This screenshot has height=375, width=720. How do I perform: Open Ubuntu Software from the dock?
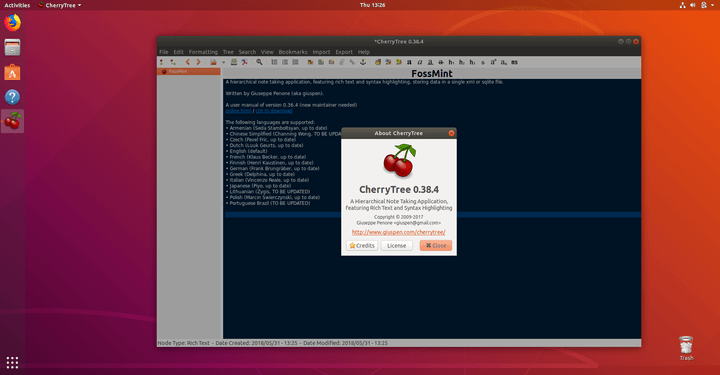[12, 72]
